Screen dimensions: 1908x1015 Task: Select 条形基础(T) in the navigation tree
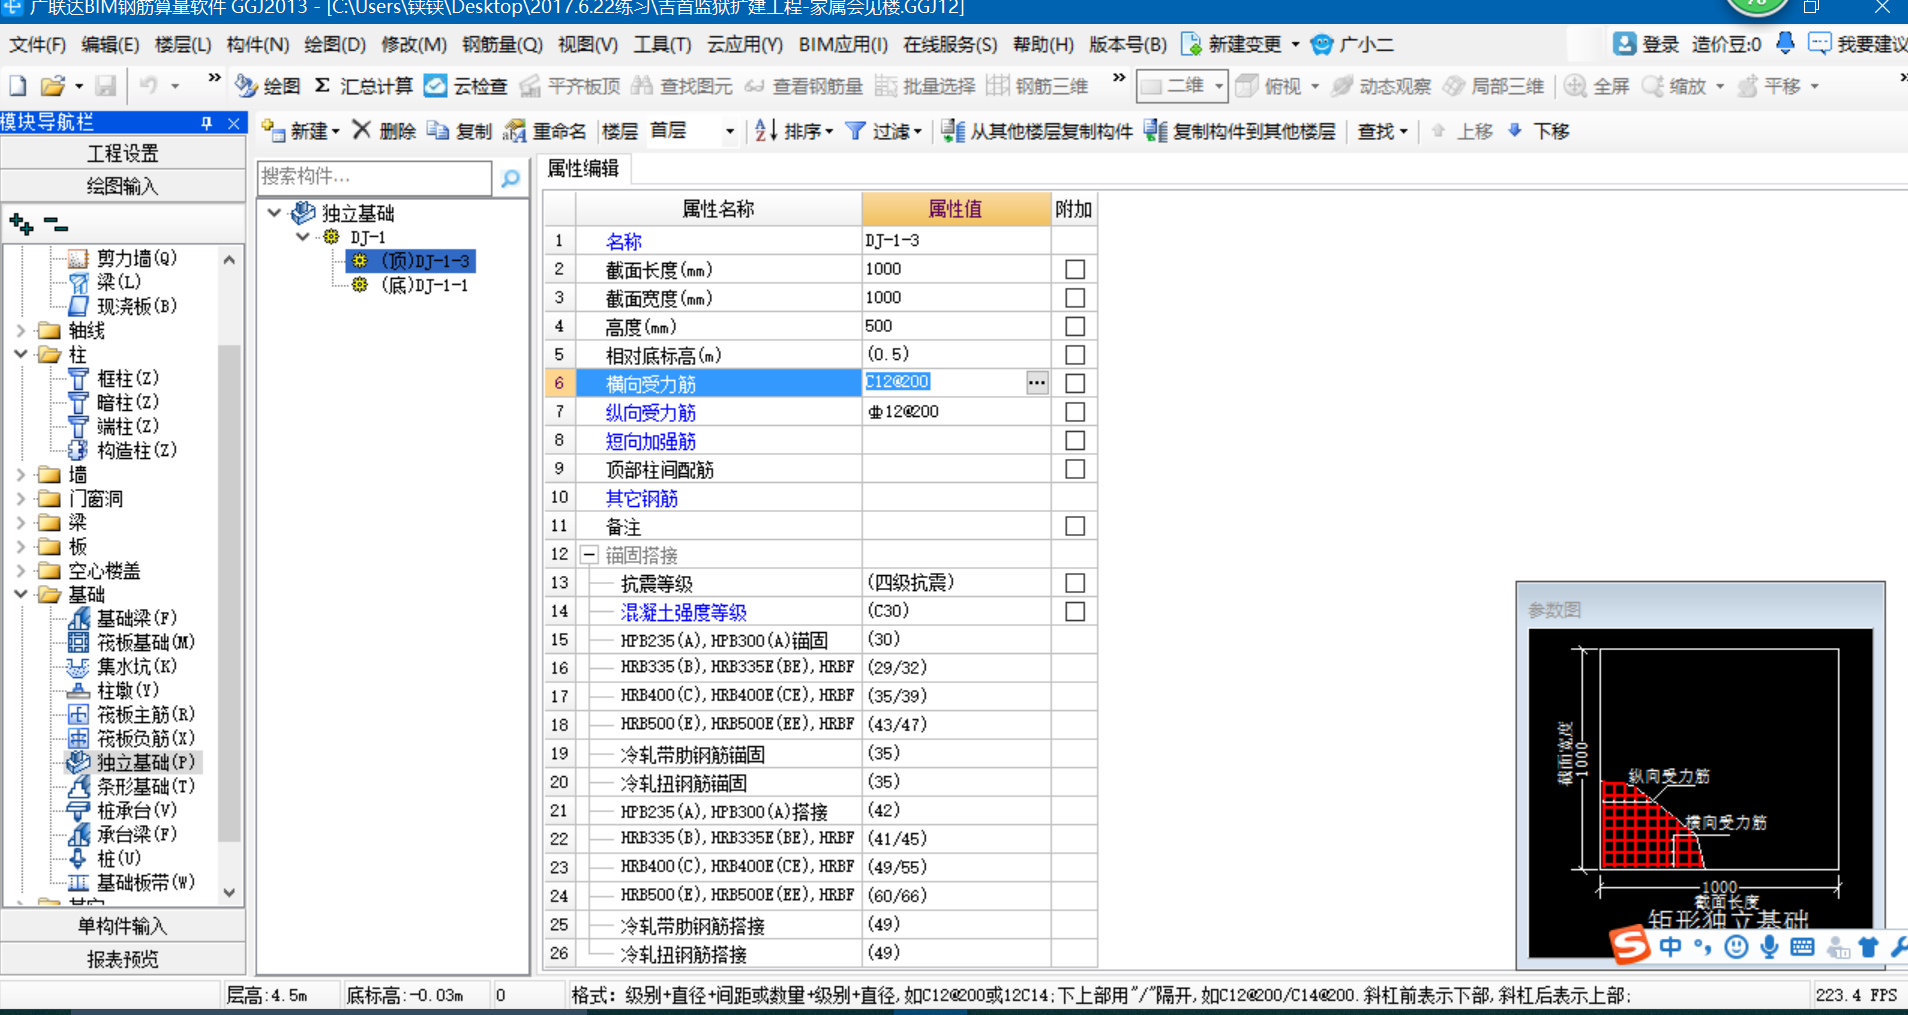(145, 786)
